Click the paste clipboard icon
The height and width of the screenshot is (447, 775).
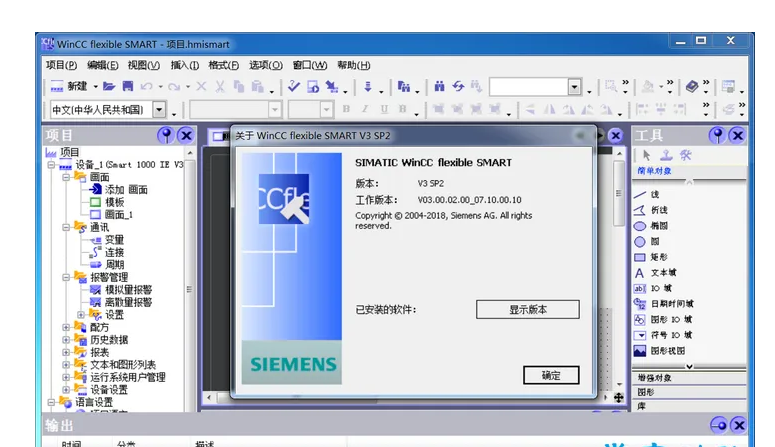pos(258,87)
